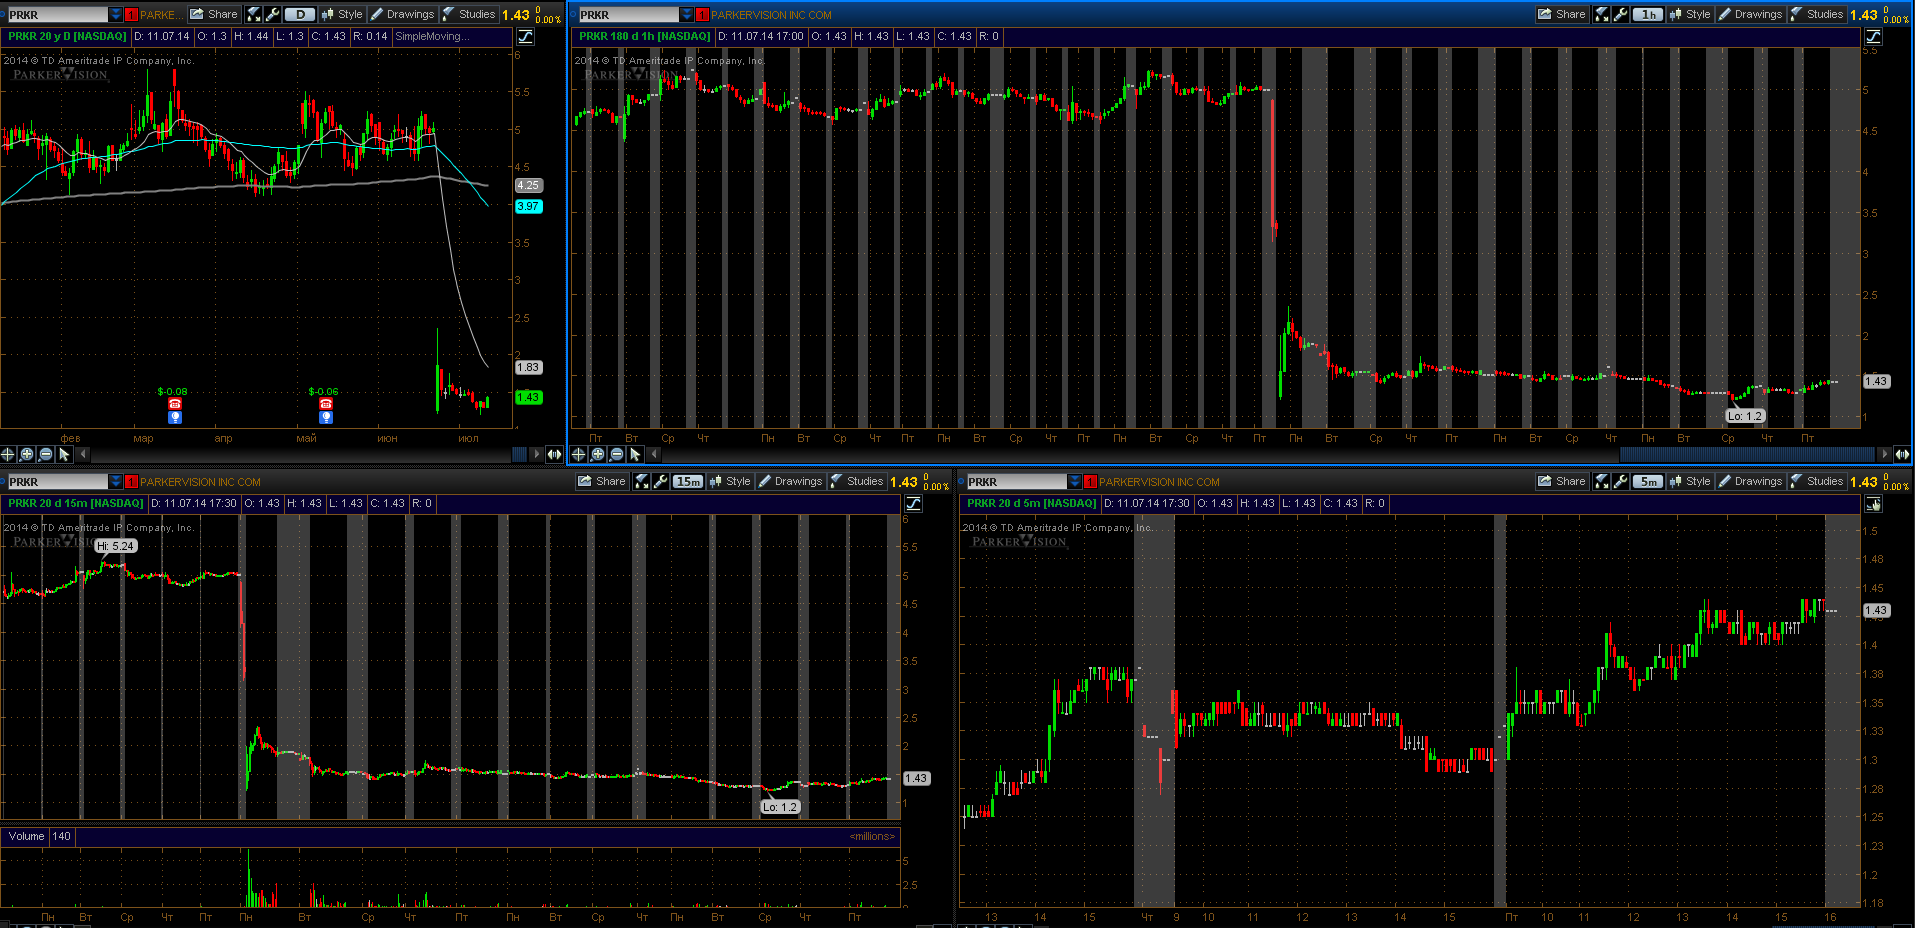Toggle chart scale icon in 5m chart header
The image size is (1915, 928).
pos(1874,504)
